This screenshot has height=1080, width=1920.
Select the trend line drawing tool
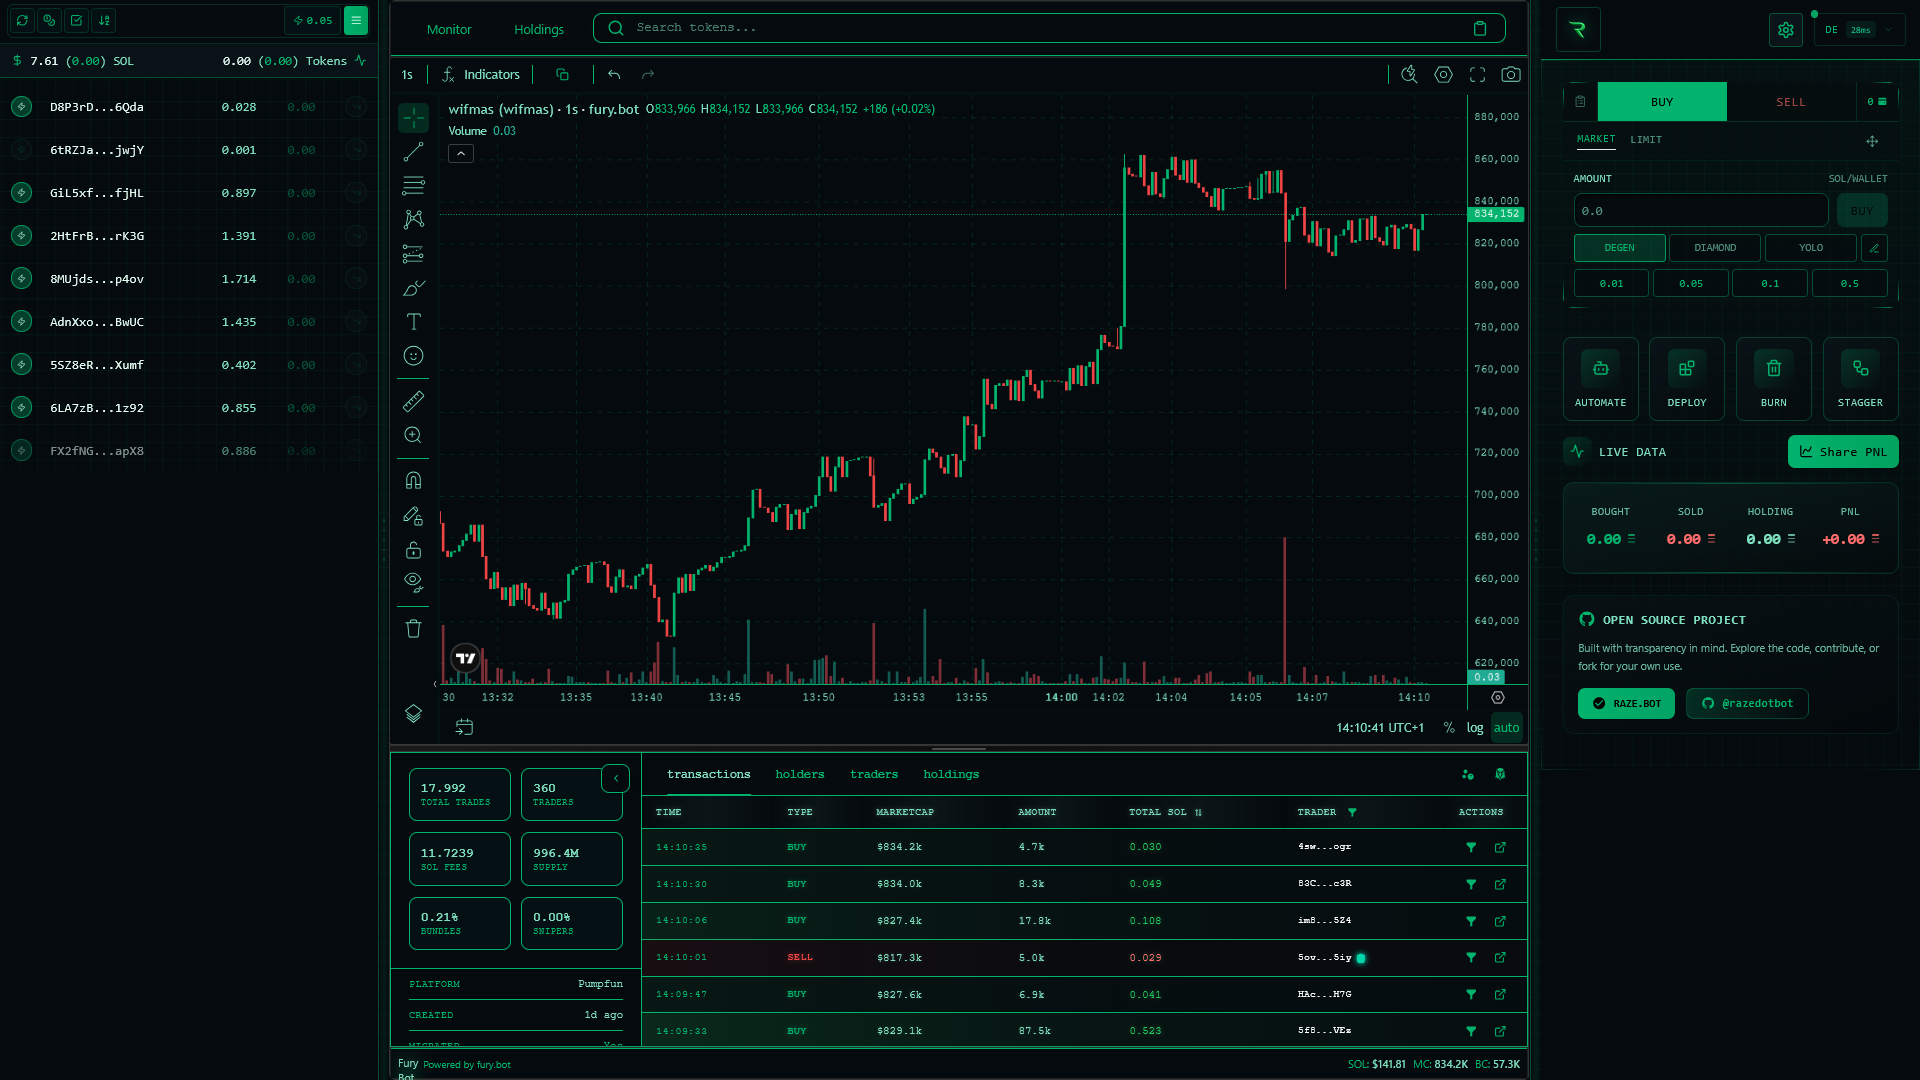point(413,152)
